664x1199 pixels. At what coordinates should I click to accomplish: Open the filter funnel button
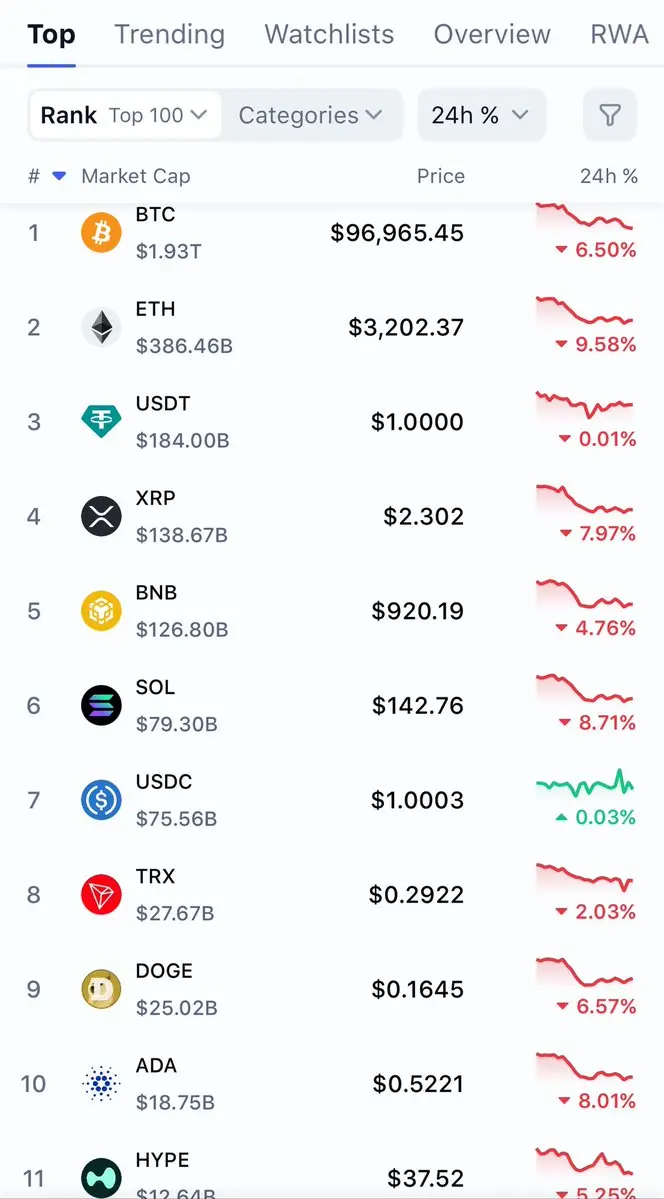609,116
